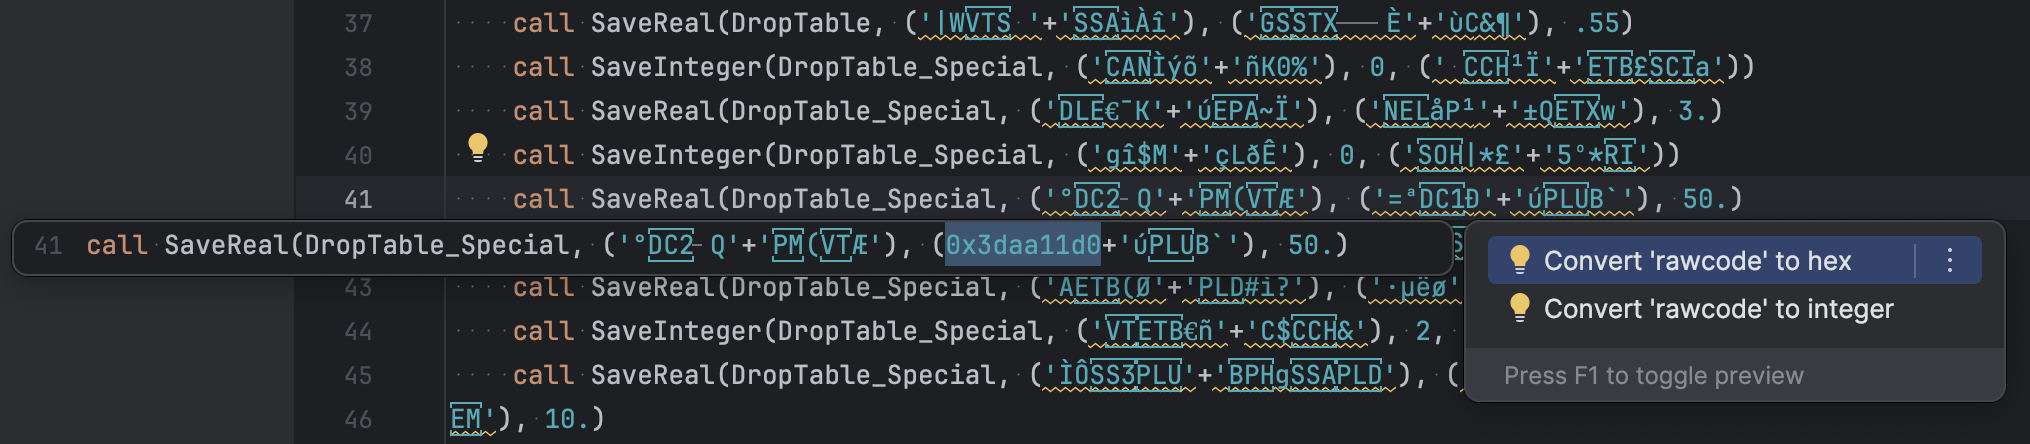Click line number 38 in the gutter

[358, 67]
